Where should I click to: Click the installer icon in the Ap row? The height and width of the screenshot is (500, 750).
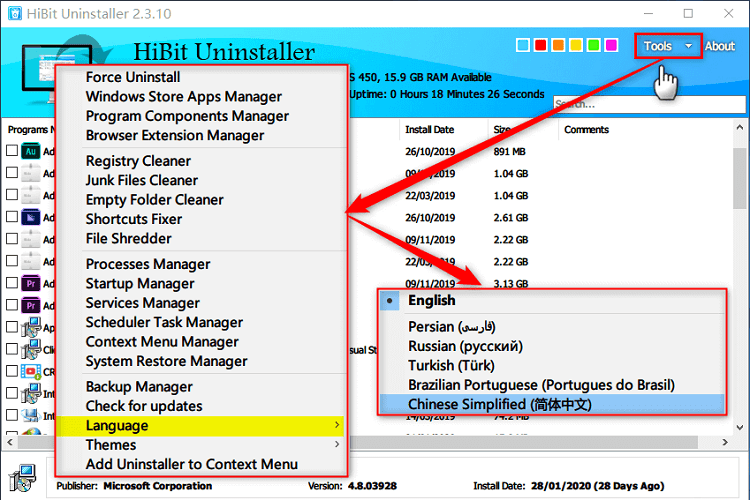point(31,328)
